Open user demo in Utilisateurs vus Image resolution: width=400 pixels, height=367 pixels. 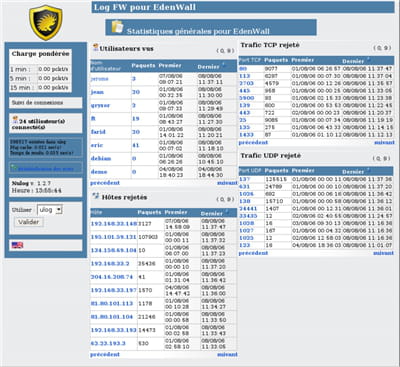pos(99,172)
